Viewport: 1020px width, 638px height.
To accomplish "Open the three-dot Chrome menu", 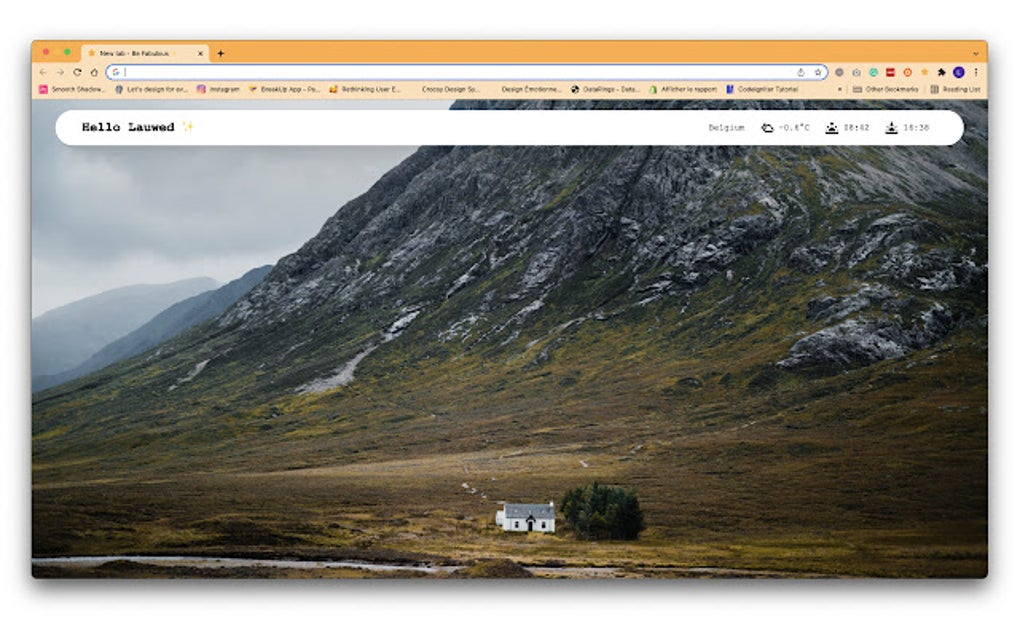I will click(976, 72).
